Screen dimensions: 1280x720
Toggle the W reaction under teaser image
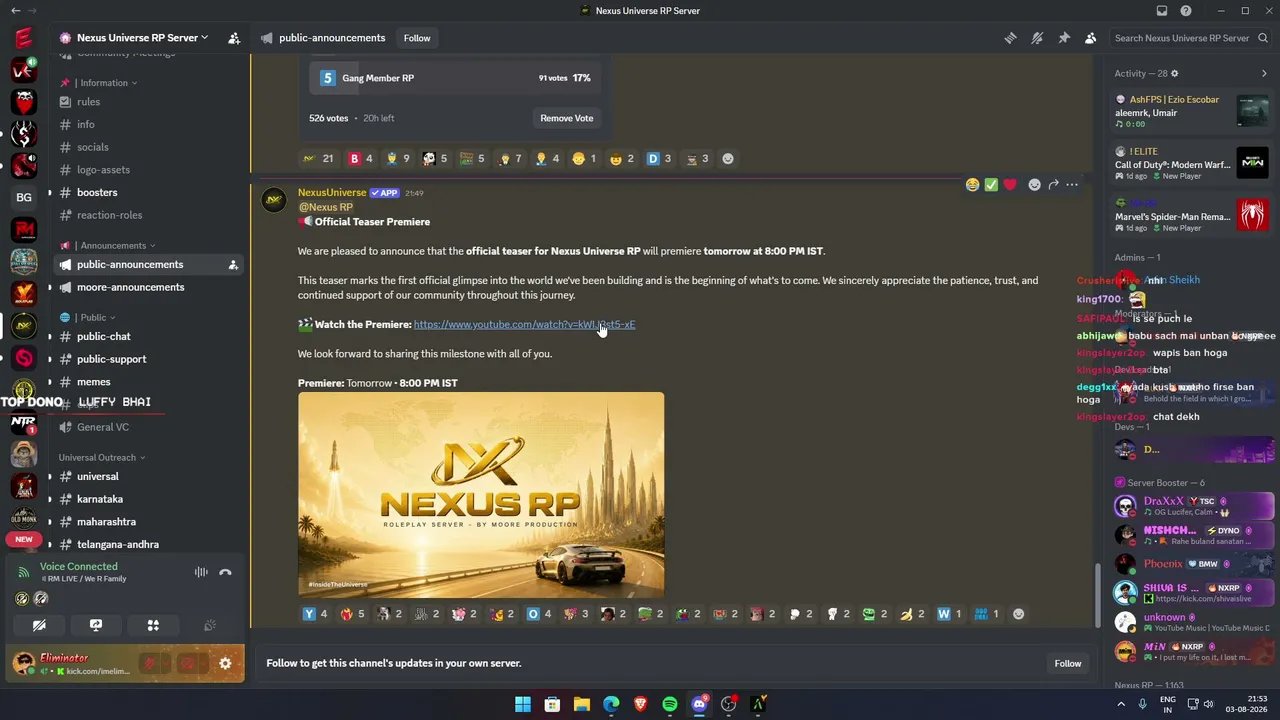coord(950,614)
